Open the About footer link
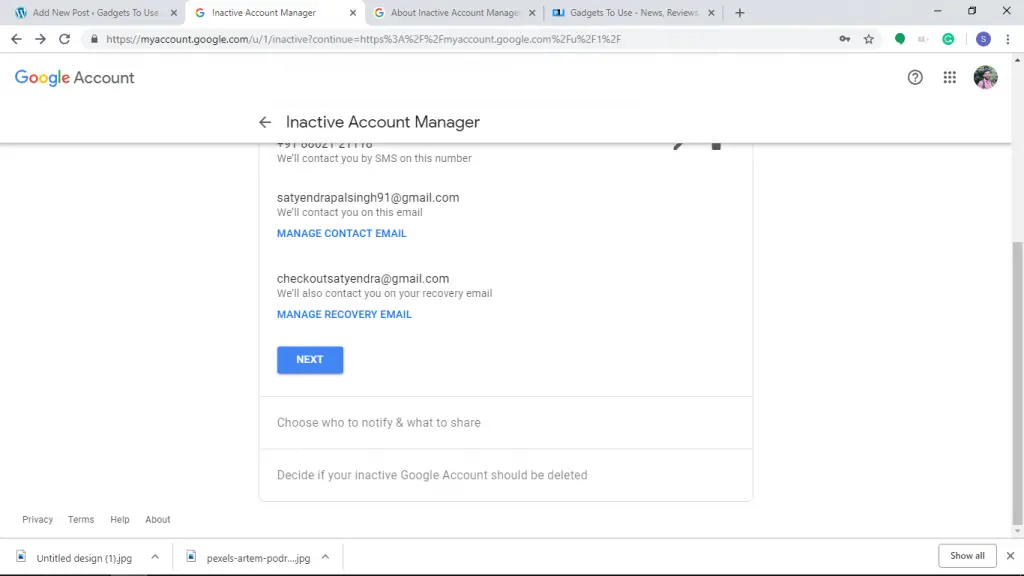Screen dimensions: 1024x576 pos(157,519)
